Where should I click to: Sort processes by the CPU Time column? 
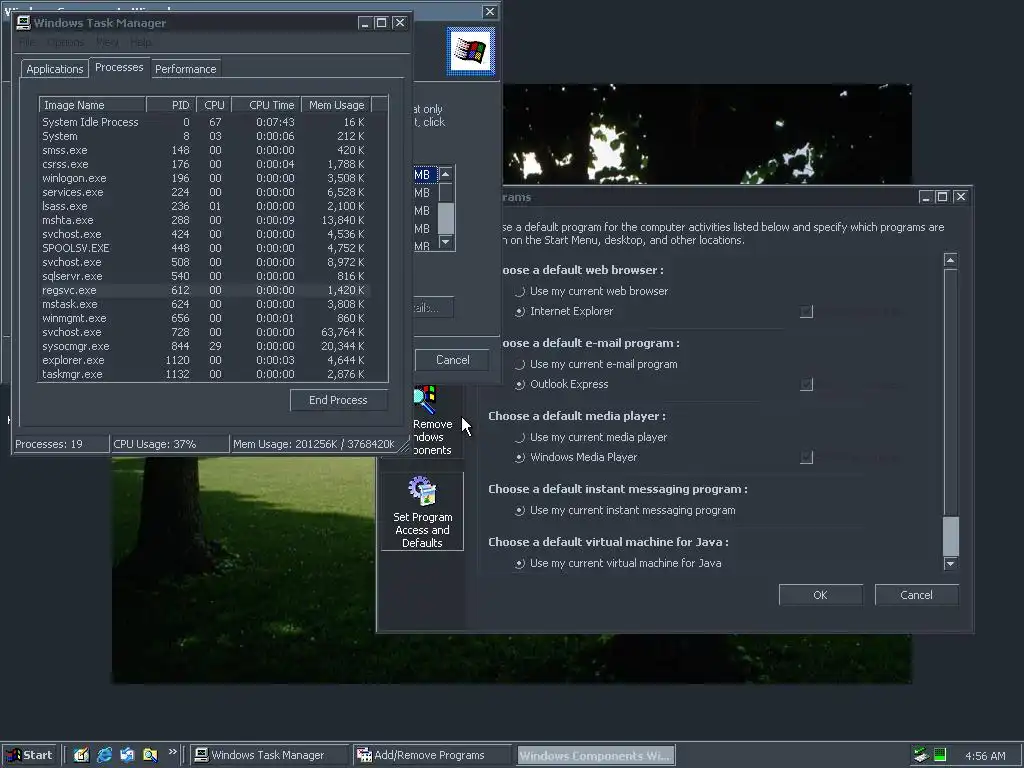266,105
